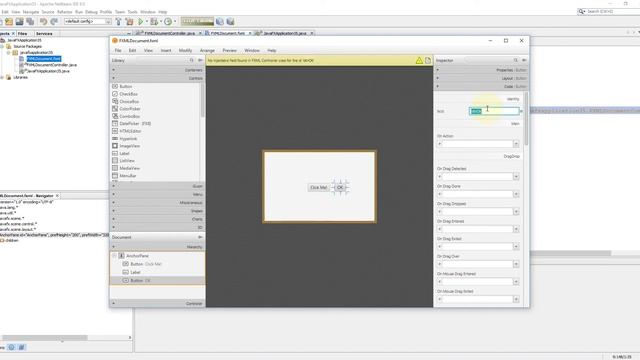This screenshot has height=360, width=640.
Task: Collapse the Hierarchy section in Document panel
Action: coord(158,247)
